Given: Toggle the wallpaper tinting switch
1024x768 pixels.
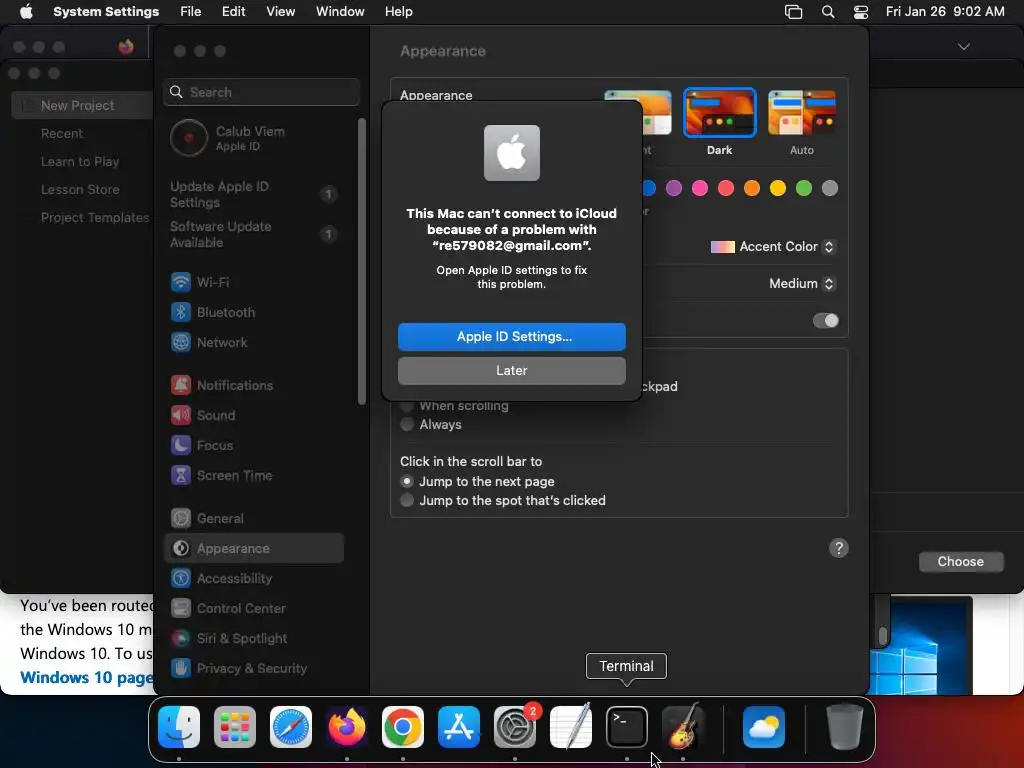Looking at the screenshot, I should click(x=825, y=321).
